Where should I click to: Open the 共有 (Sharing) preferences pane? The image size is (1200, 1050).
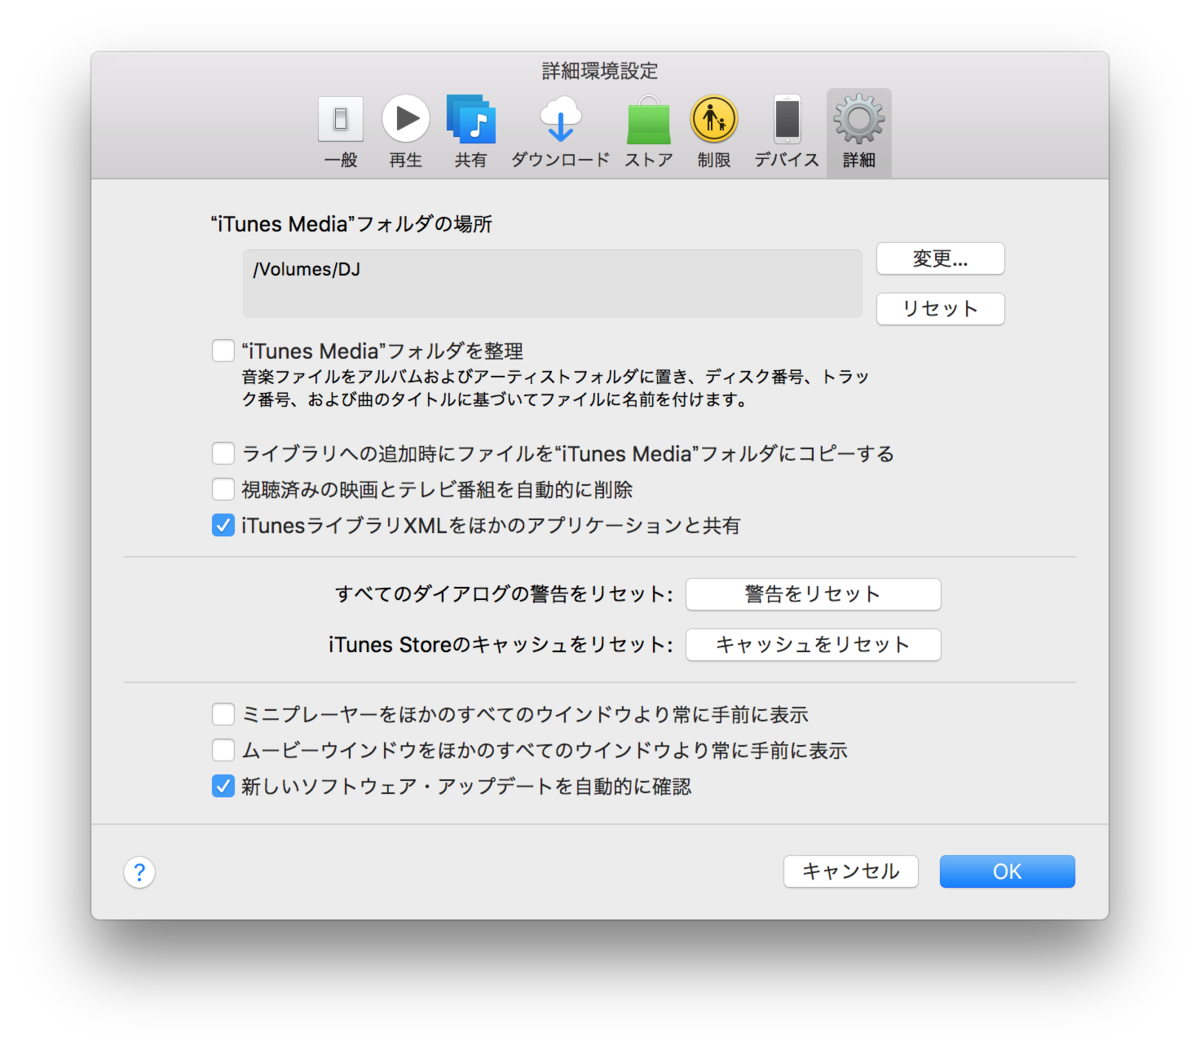click(471, 133)
